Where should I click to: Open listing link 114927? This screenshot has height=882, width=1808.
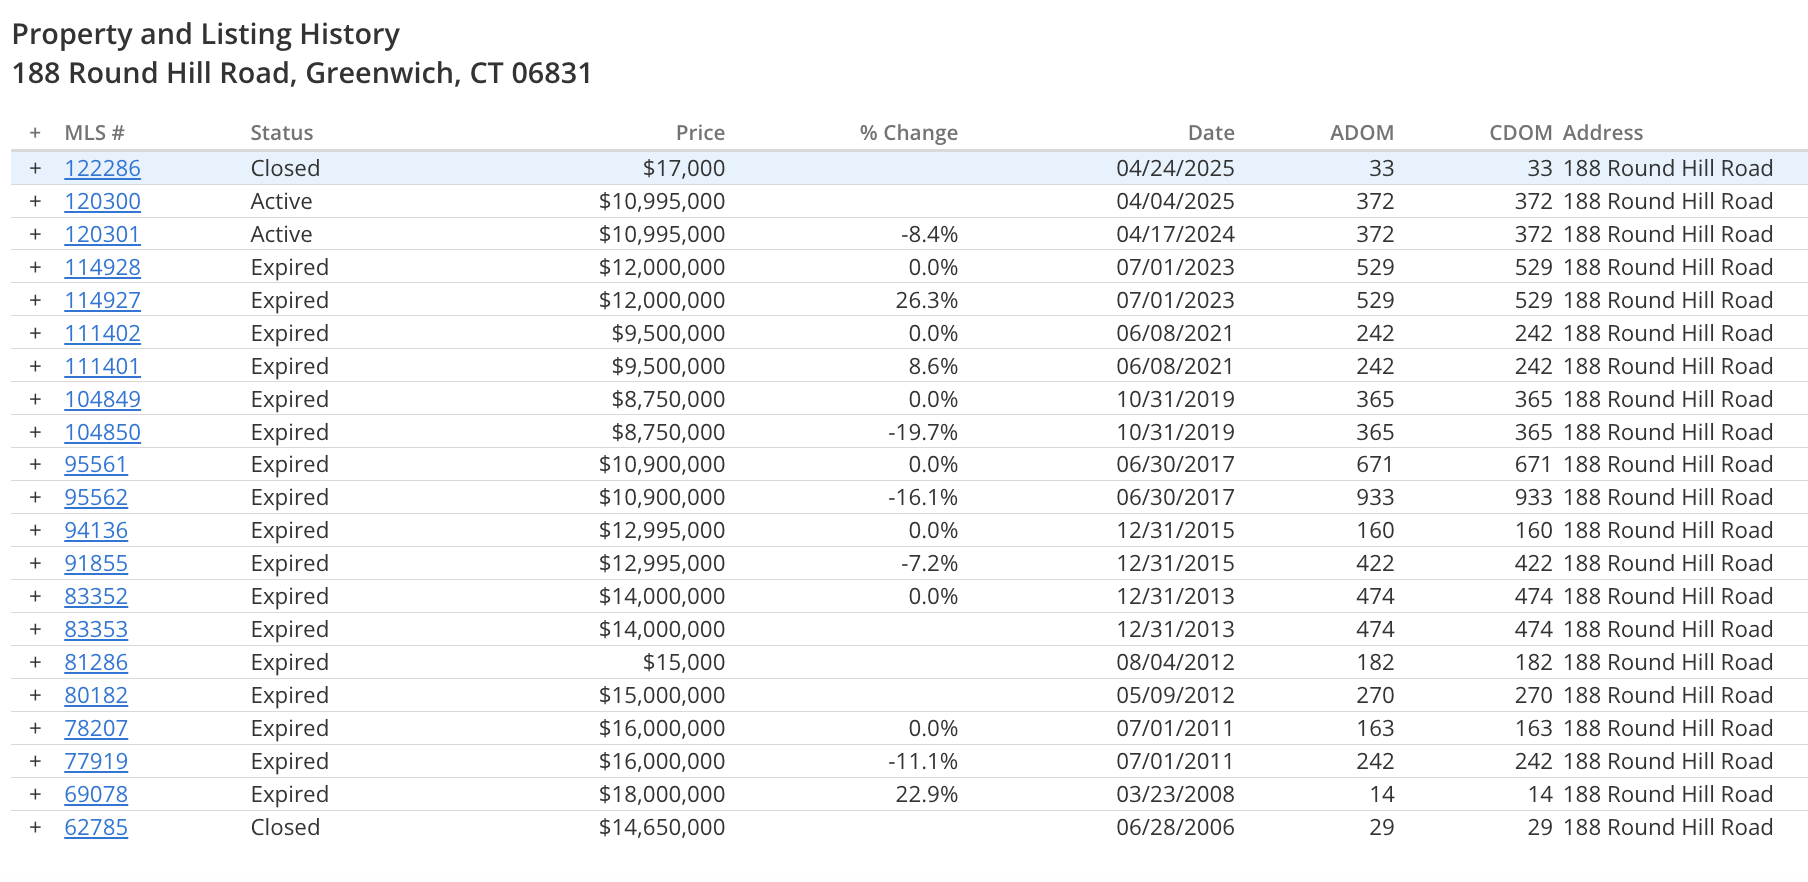click(102, 300)
